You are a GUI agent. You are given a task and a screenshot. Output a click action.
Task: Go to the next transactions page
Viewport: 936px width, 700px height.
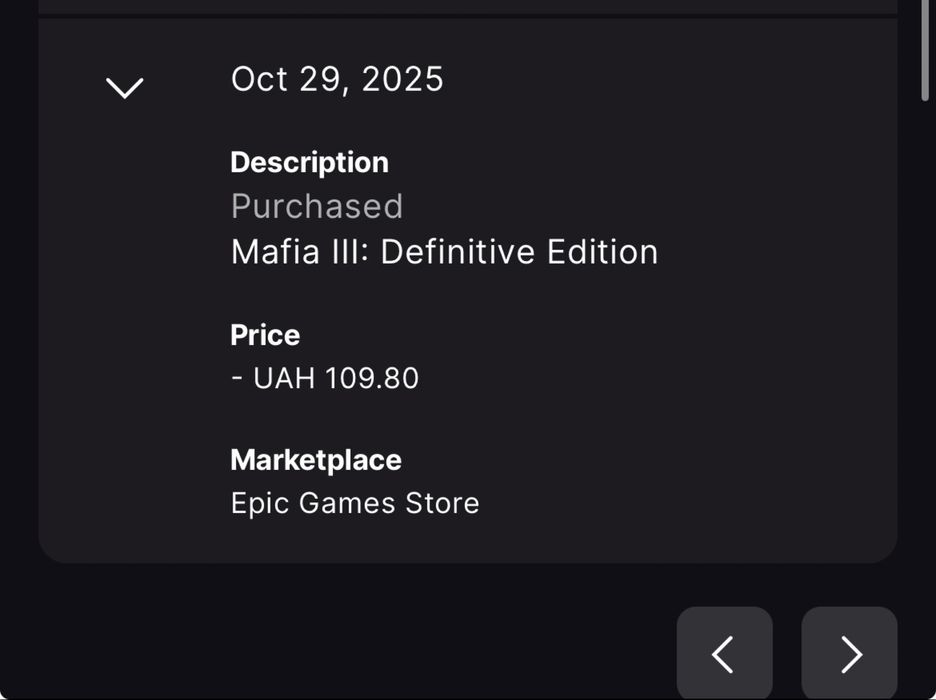coord(849,654)
